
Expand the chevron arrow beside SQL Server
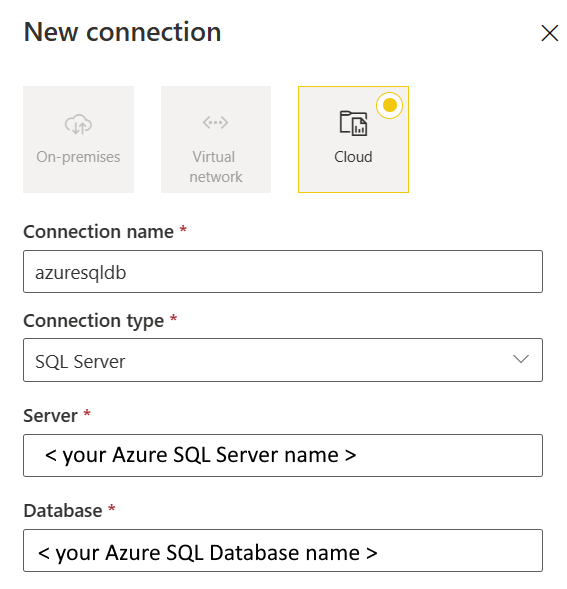tap(521, 359)
